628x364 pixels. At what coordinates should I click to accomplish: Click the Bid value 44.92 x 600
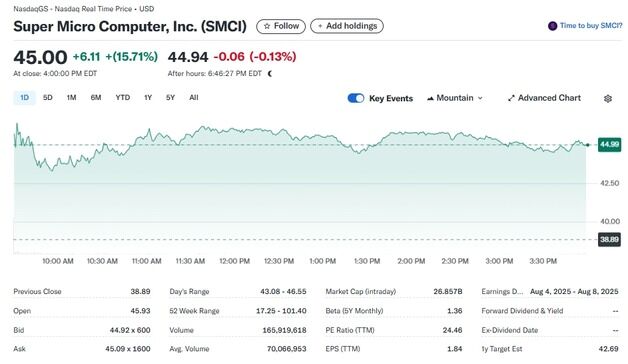coord(130,330)
